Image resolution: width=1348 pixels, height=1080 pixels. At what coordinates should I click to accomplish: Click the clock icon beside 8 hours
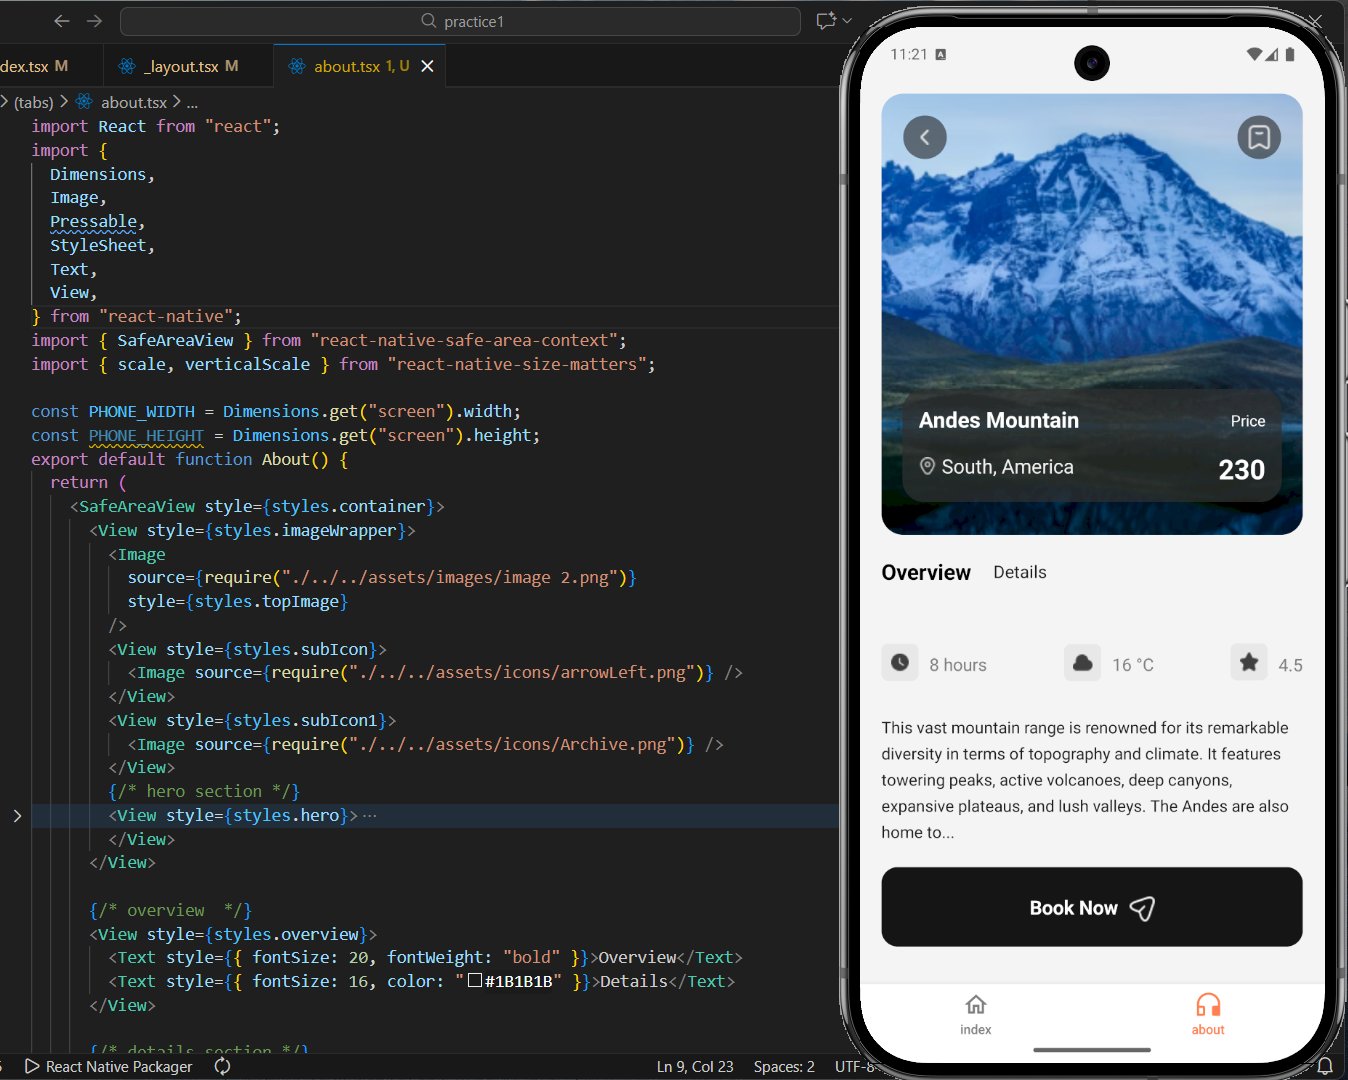coord(900,663)
